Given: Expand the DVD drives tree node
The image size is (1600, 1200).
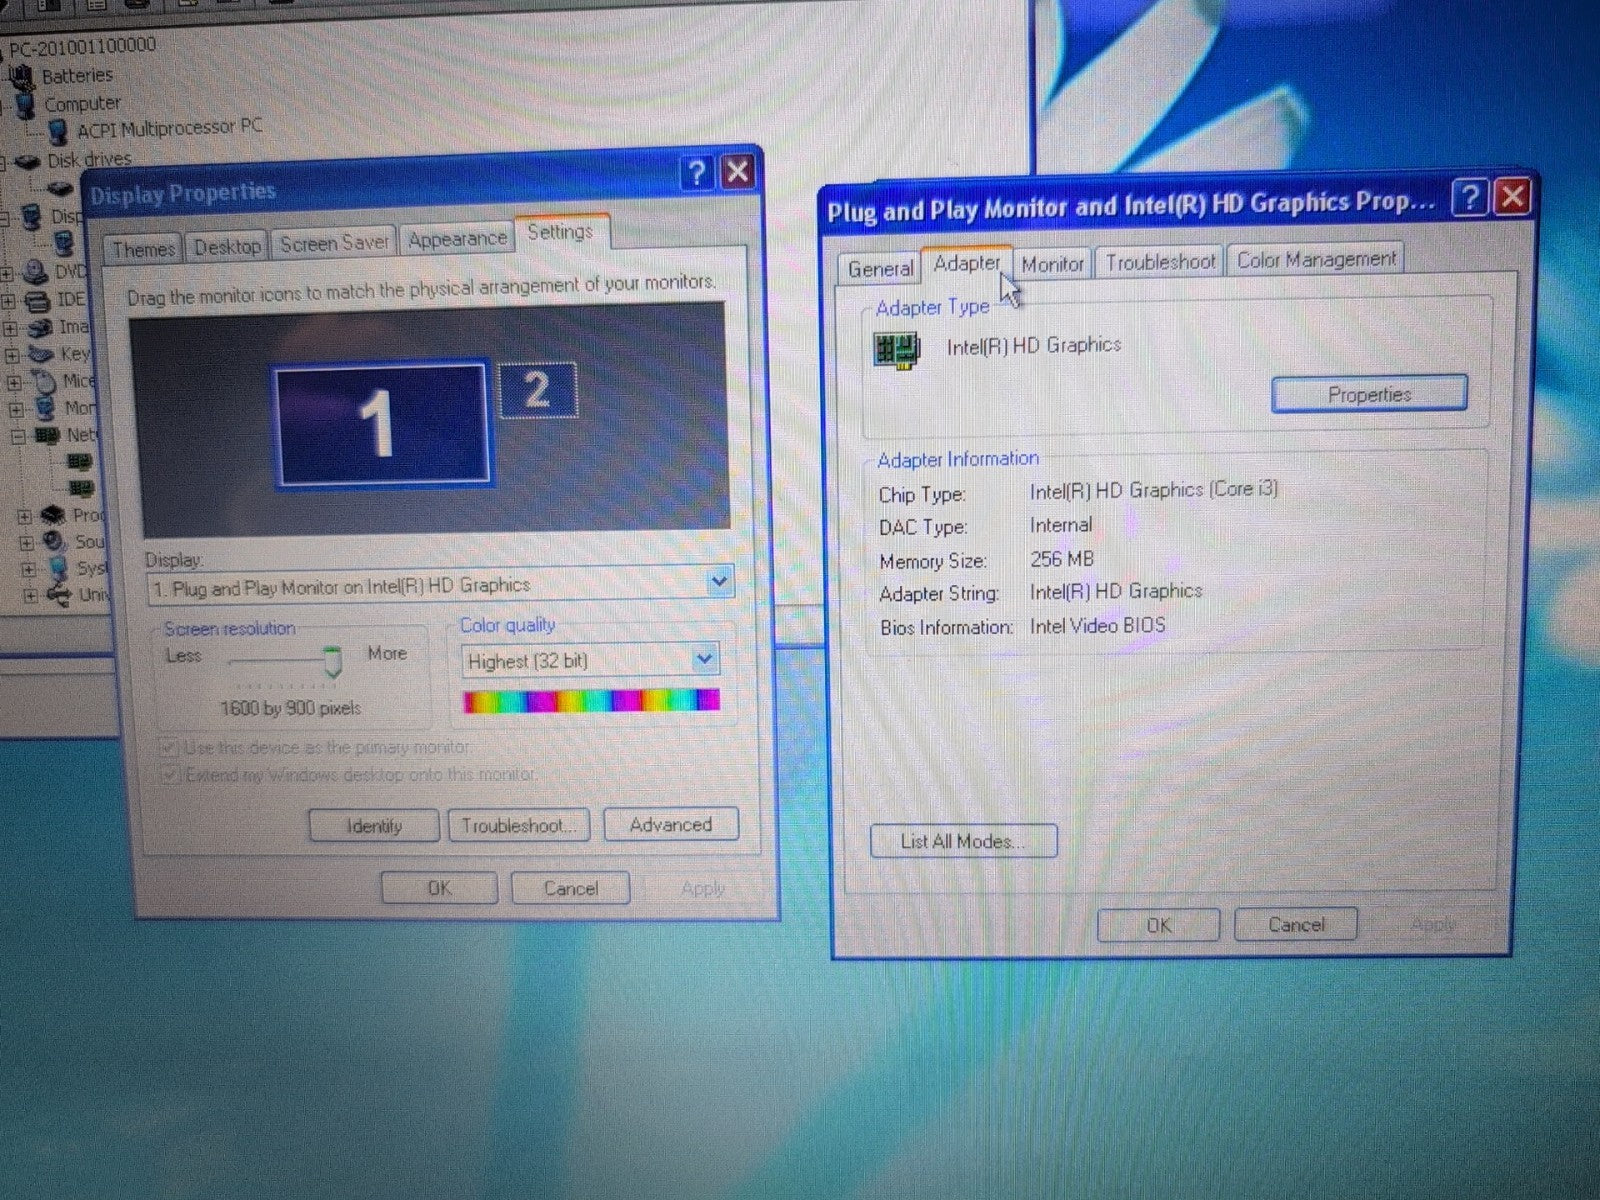Looking at the screenshot, I should click(7, 273).
